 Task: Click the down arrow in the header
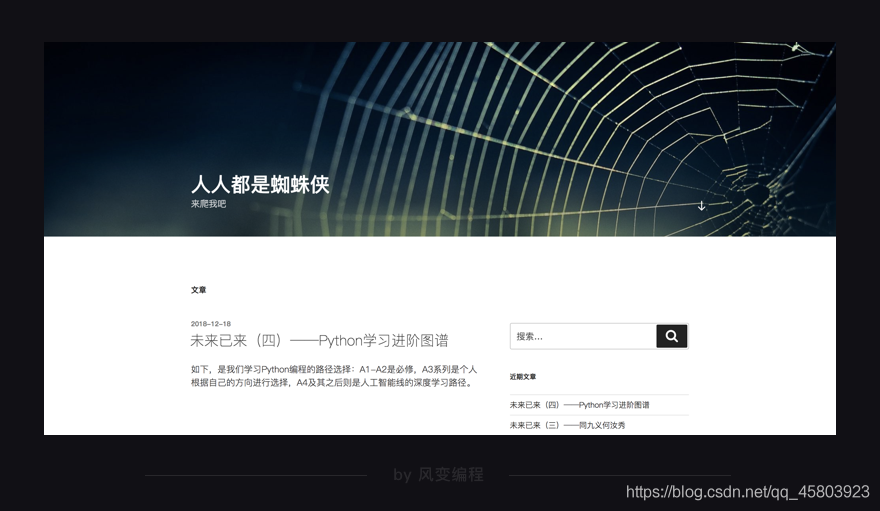pyautogui.click(x=701, y=206)
